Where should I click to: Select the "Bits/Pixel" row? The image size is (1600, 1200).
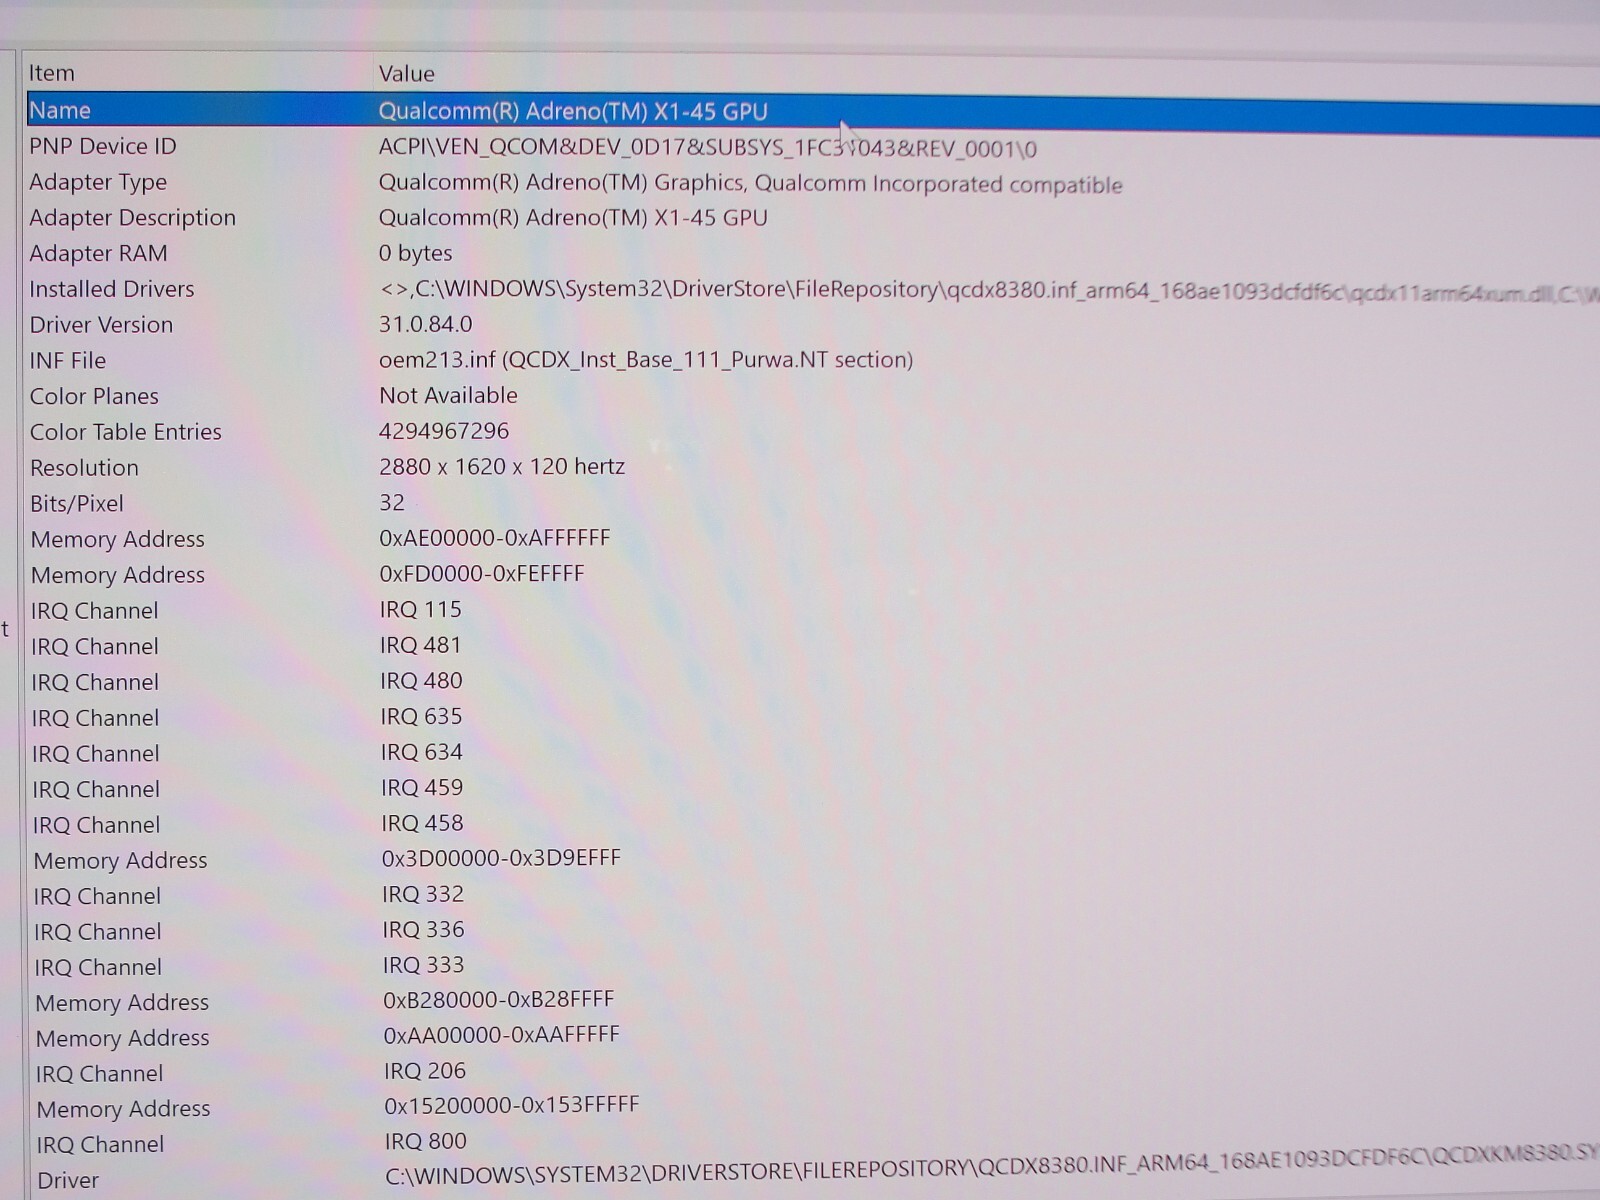click(x=812, y=503)
